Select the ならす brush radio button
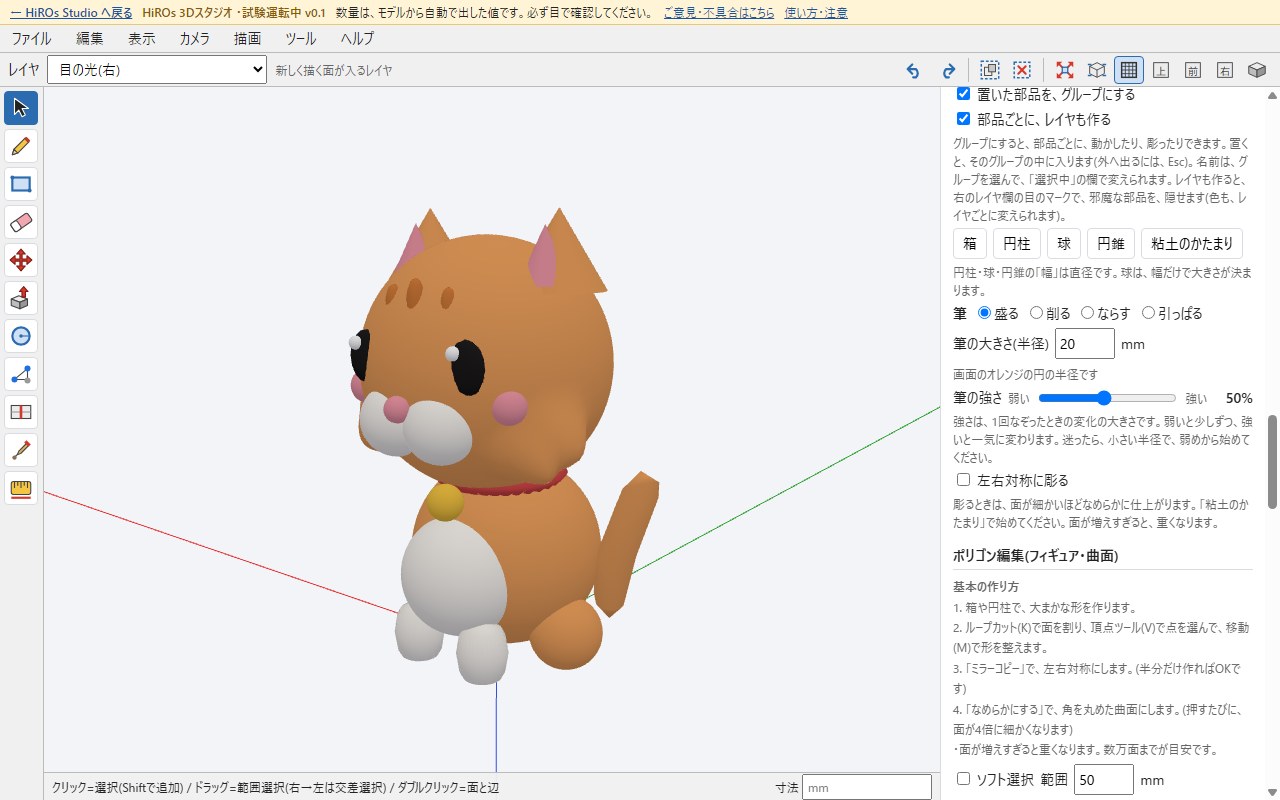 click(1088, 313)
